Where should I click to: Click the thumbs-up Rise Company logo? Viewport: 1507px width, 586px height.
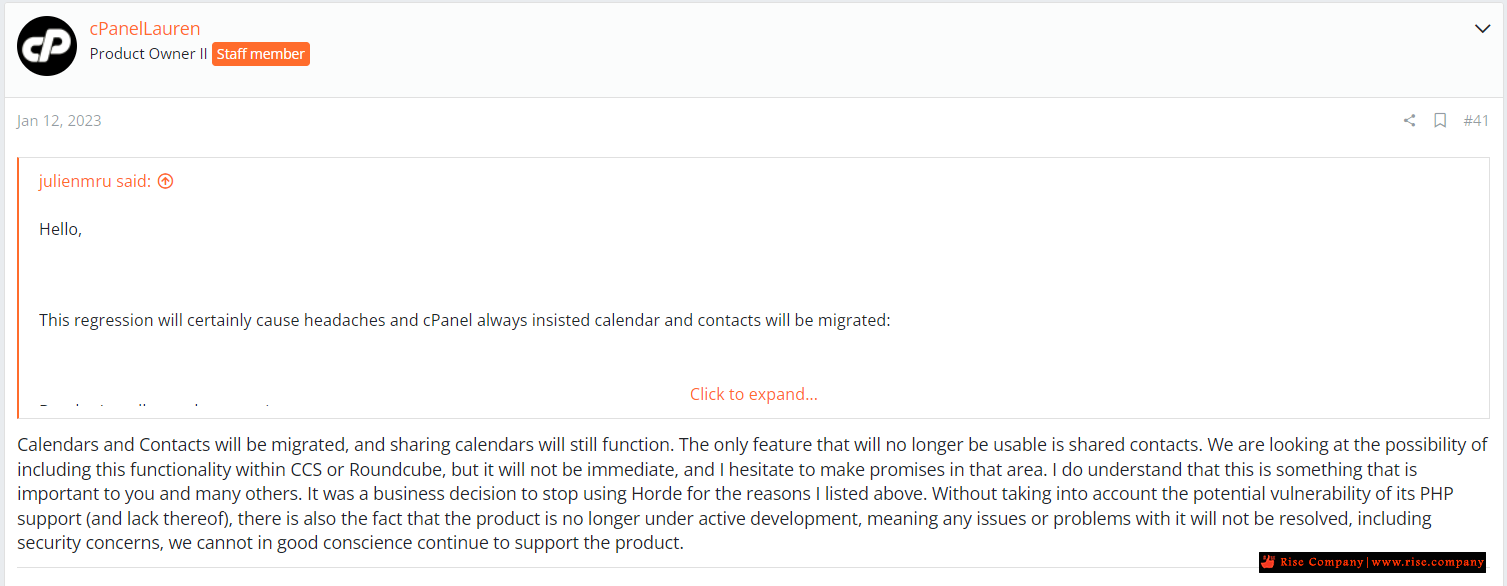coord(1268,562)
